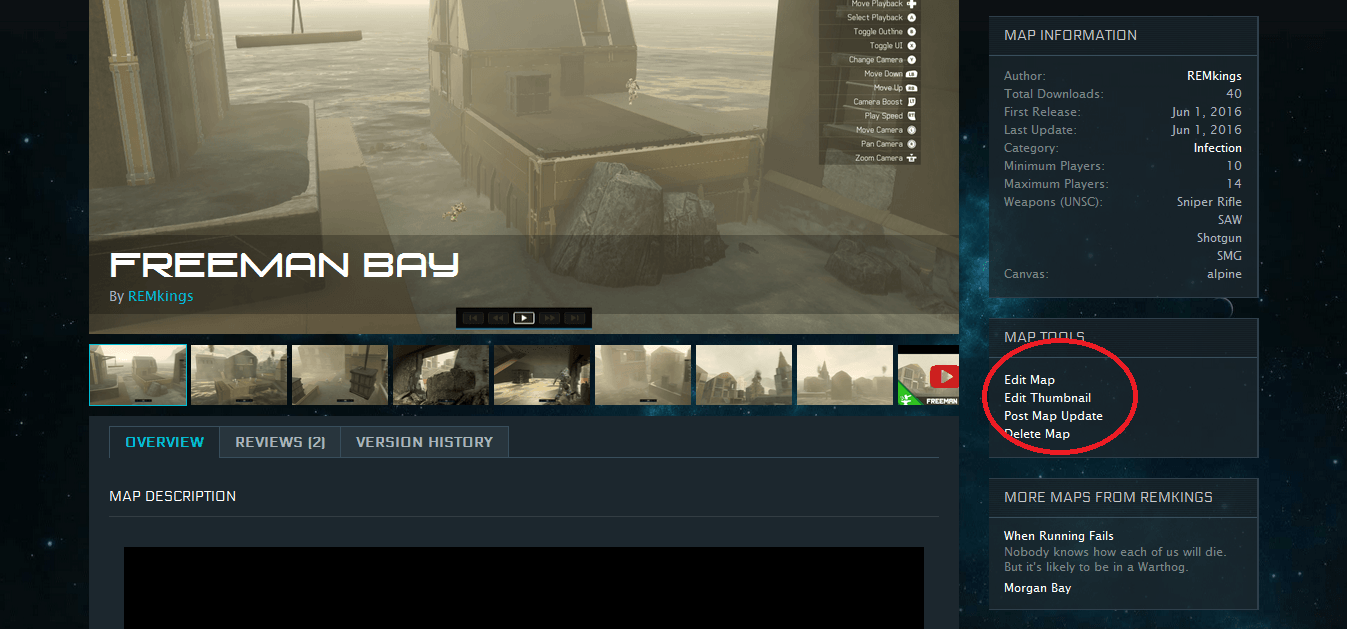Click the Edit Thumbnail link
This screenshot has width=1347, height=629.
coord(1047,398)
